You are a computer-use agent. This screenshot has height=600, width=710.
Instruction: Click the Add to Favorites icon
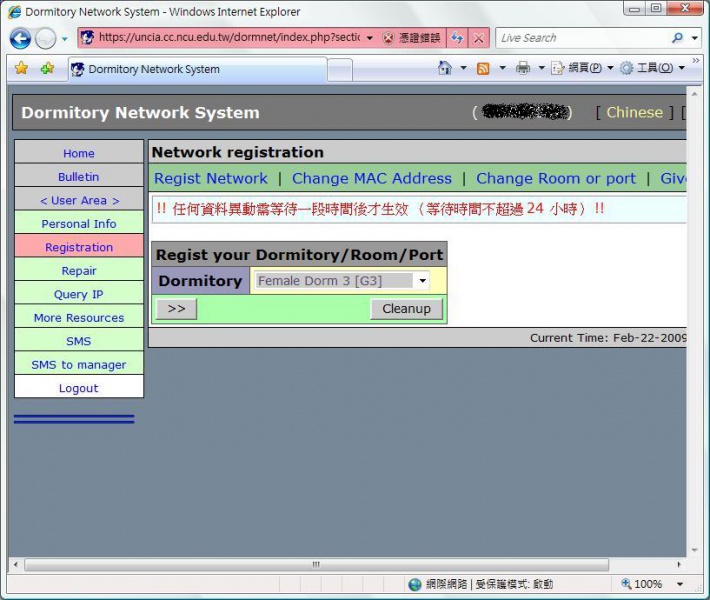click(47, 69)
